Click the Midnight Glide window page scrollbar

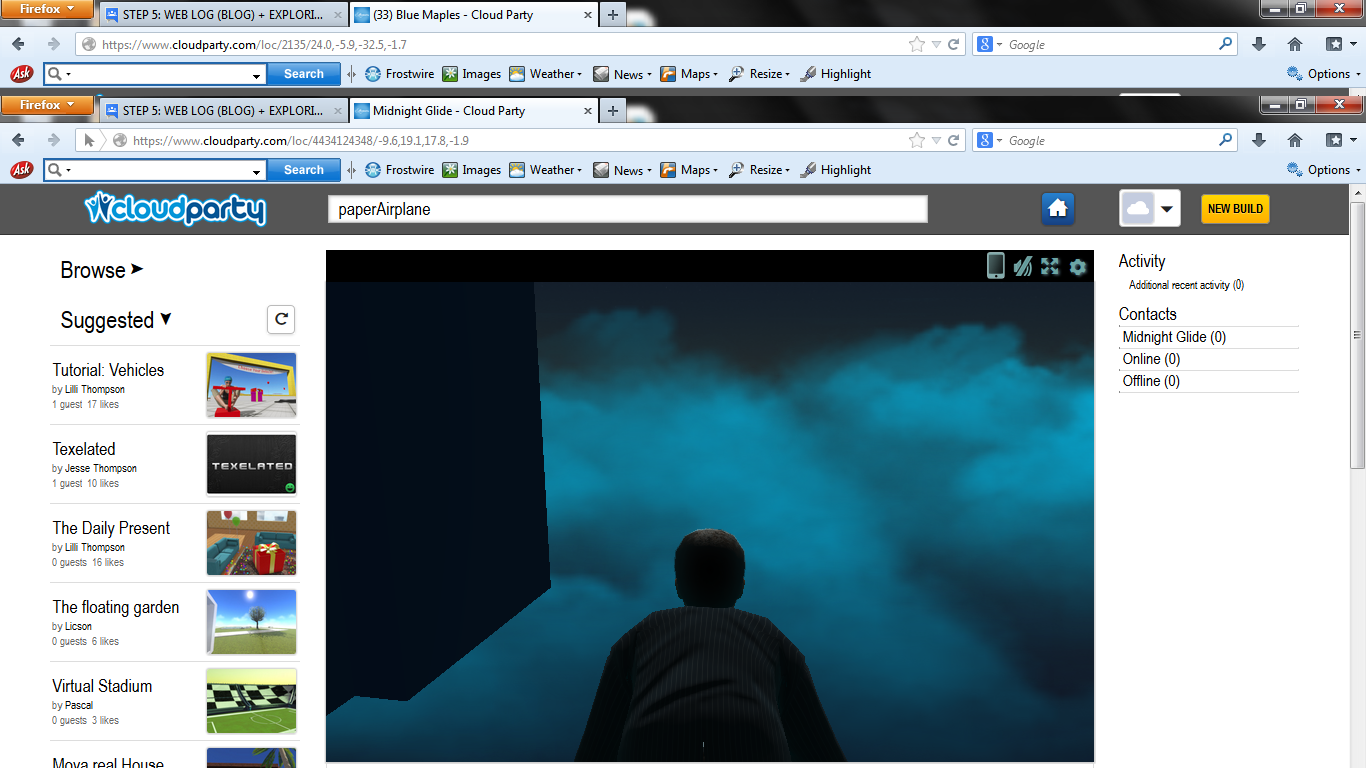click(x=1357, y=335)
